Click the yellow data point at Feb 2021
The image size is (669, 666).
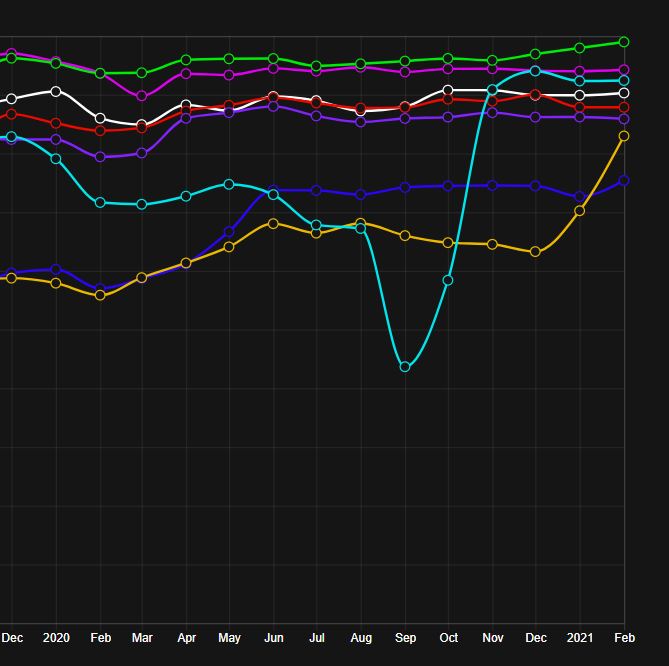click(x=624, y=136)
